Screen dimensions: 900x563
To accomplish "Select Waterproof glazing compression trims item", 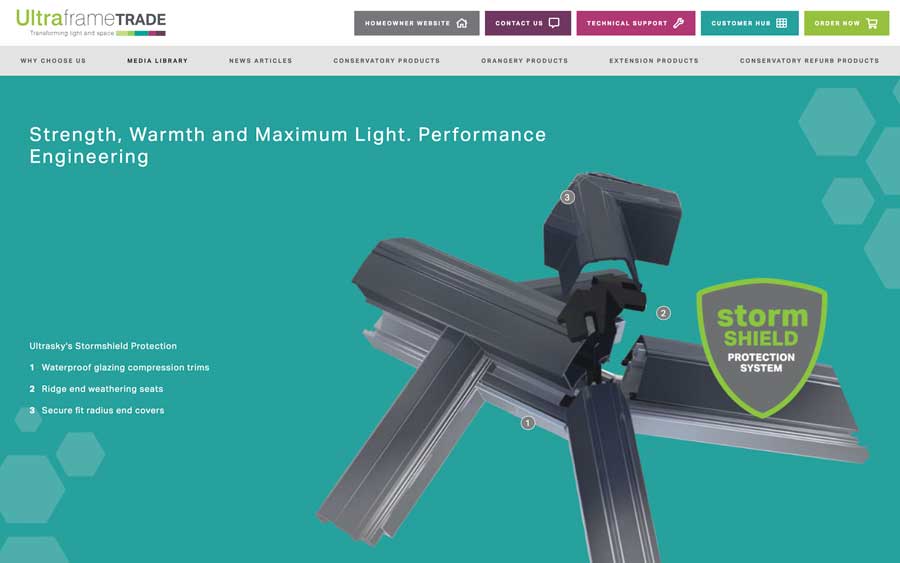I will pyautogui.click(x=125, y=368).
